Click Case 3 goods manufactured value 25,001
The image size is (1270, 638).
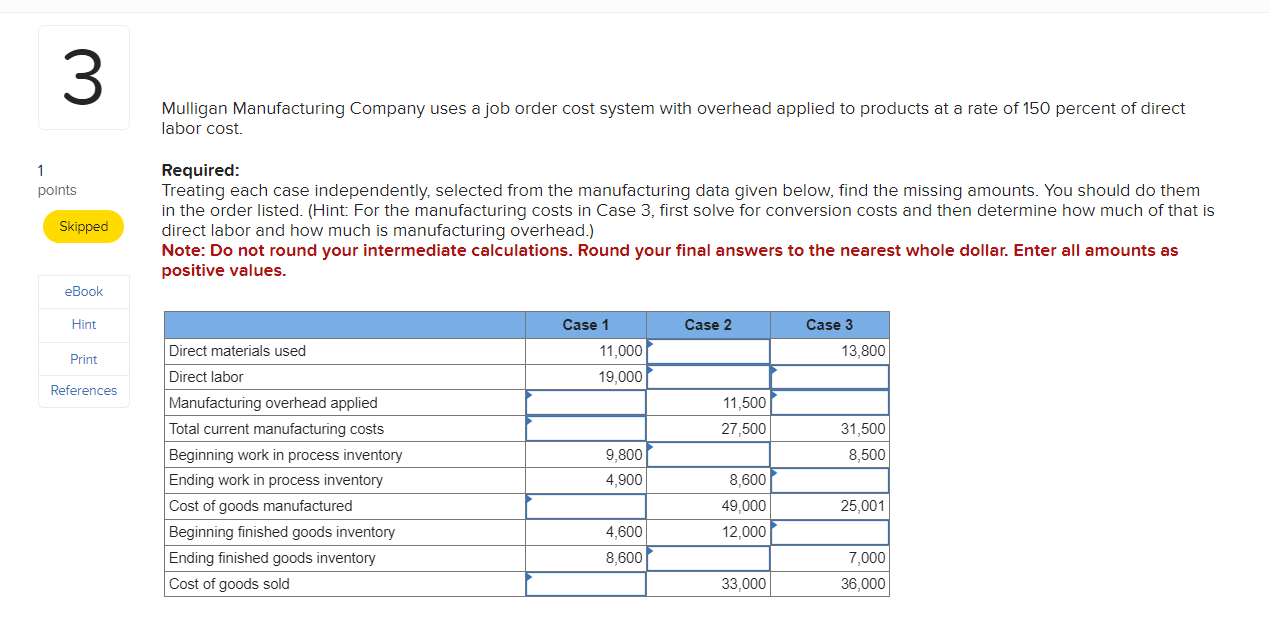pos(863,506)
